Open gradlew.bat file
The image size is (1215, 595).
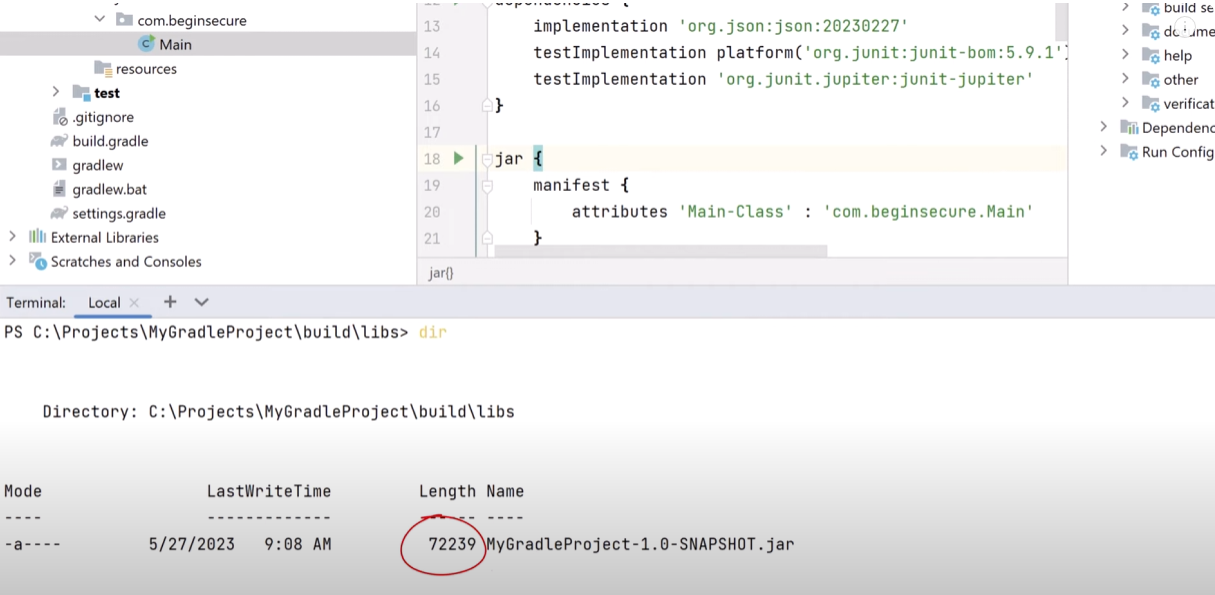click(110, 189)
